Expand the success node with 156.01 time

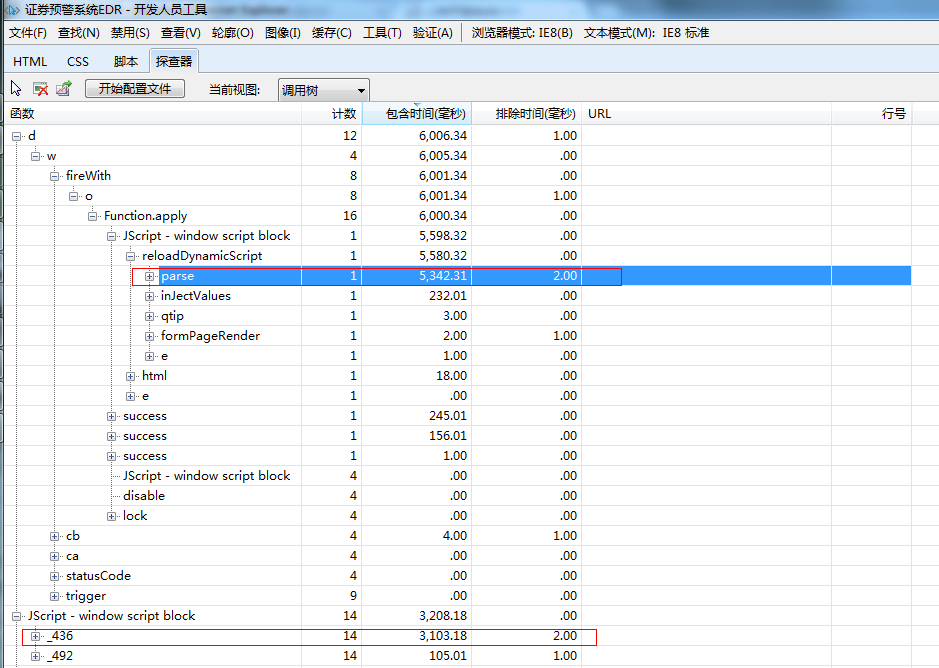[x=111, y=437]
